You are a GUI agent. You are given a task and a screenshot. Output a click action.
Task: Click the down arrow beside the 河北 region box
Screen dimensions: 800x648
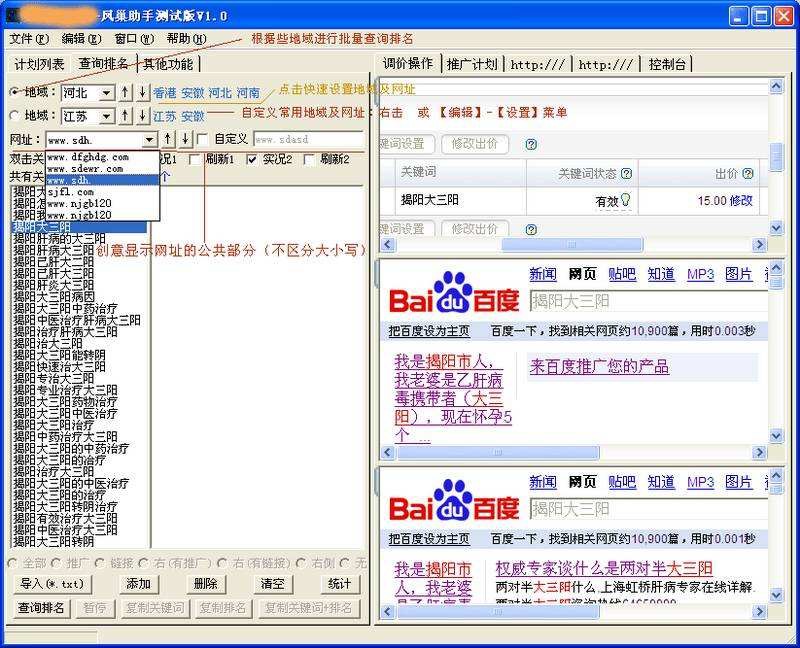(142, 92)
